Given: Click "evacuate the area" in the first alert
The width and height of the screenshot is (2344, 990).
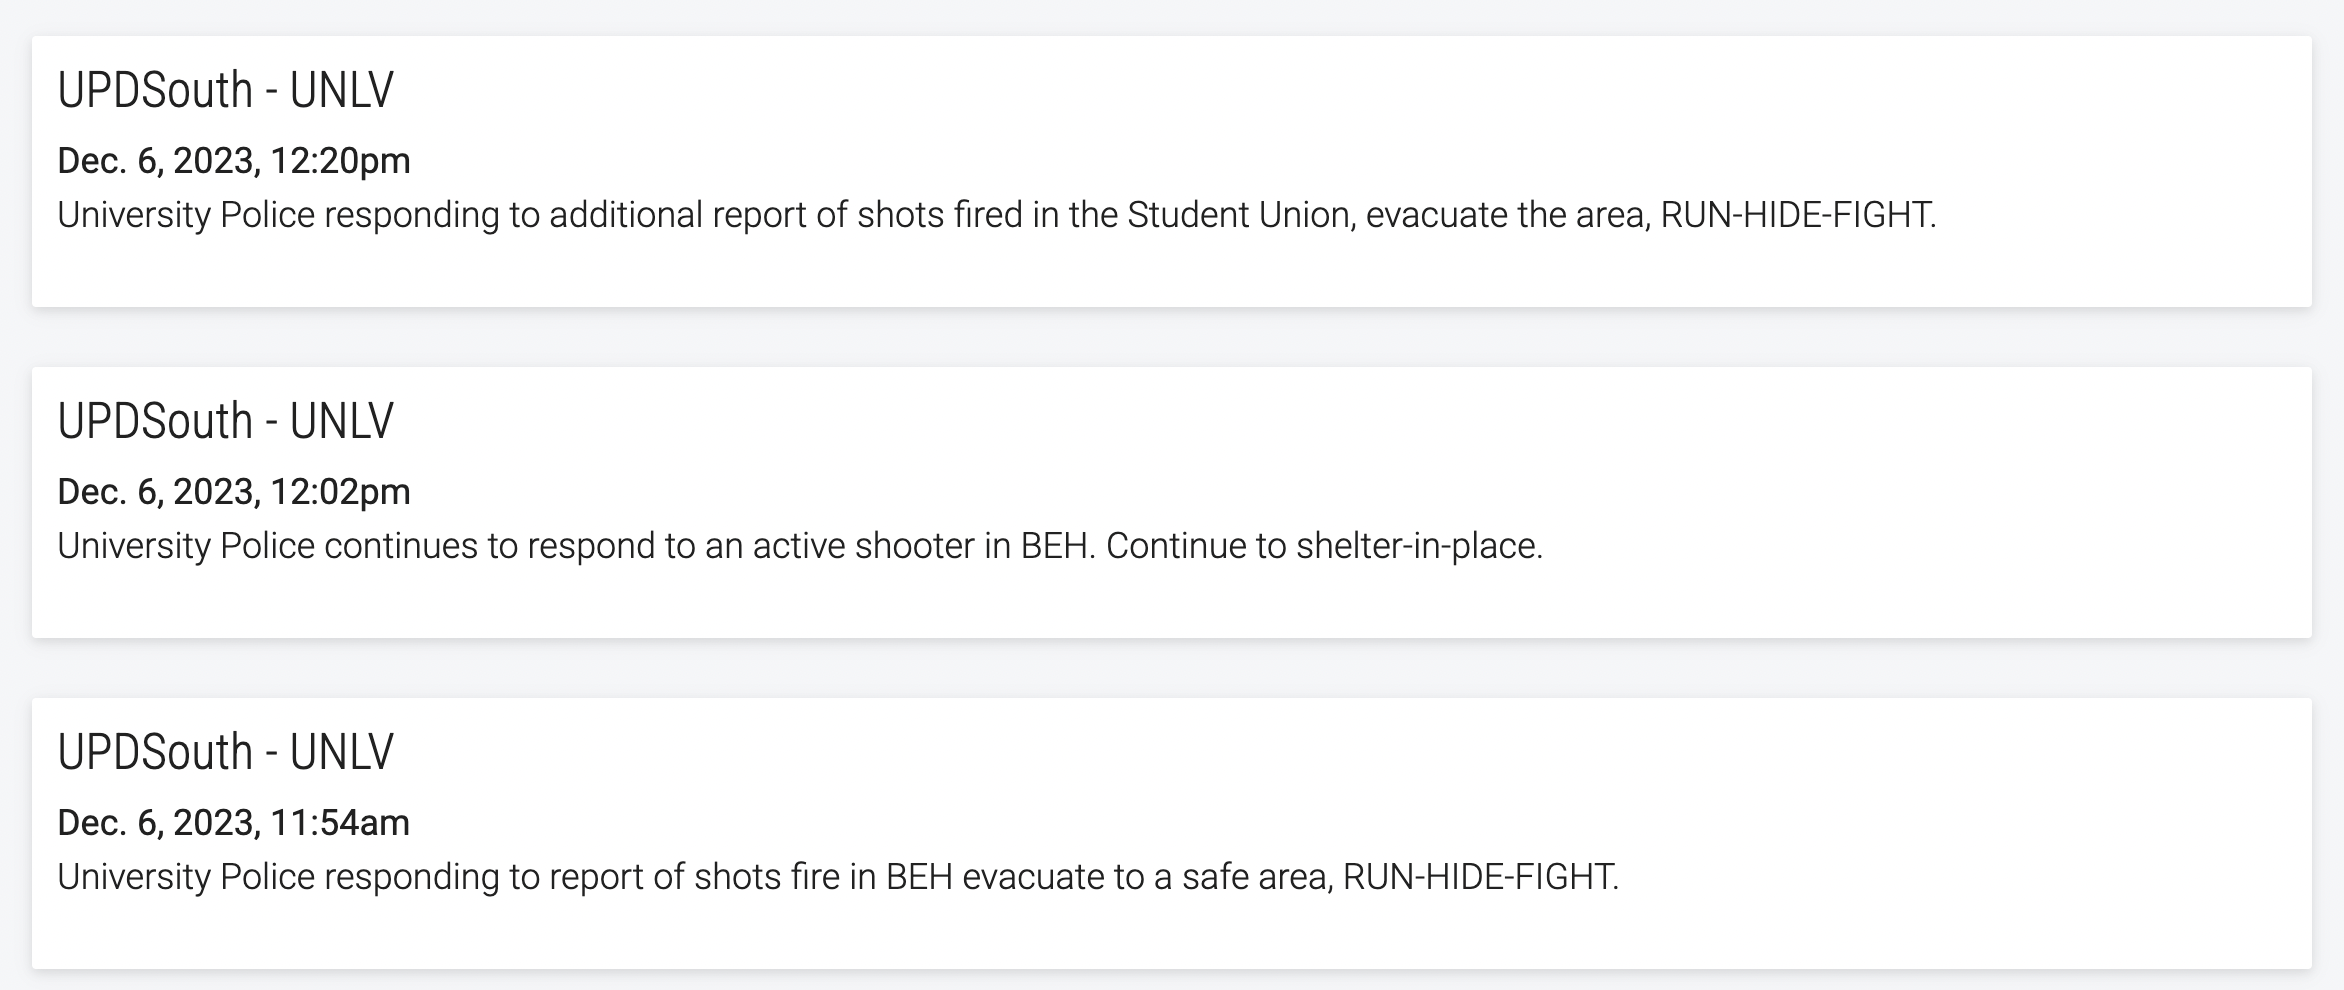Looking at the screenshot, I should [1506, 215].
